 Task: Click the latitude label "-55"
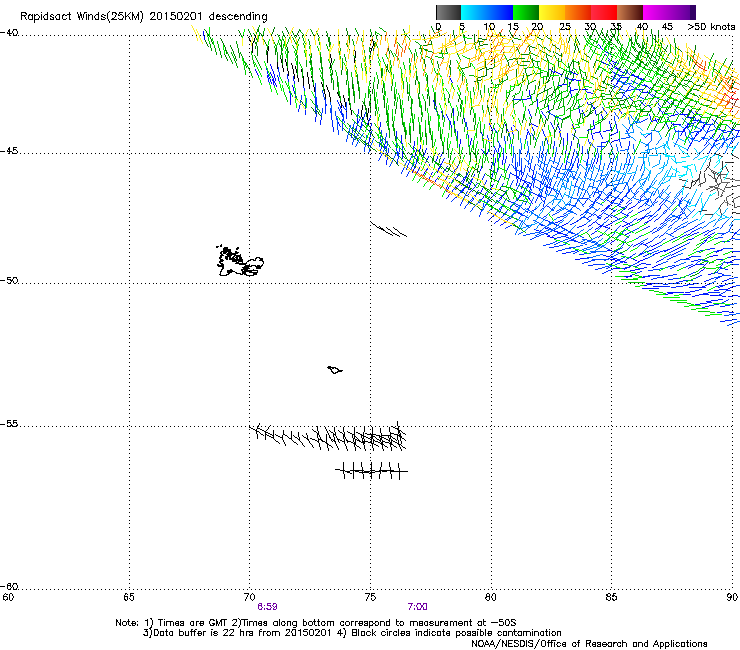coord(9,424)
